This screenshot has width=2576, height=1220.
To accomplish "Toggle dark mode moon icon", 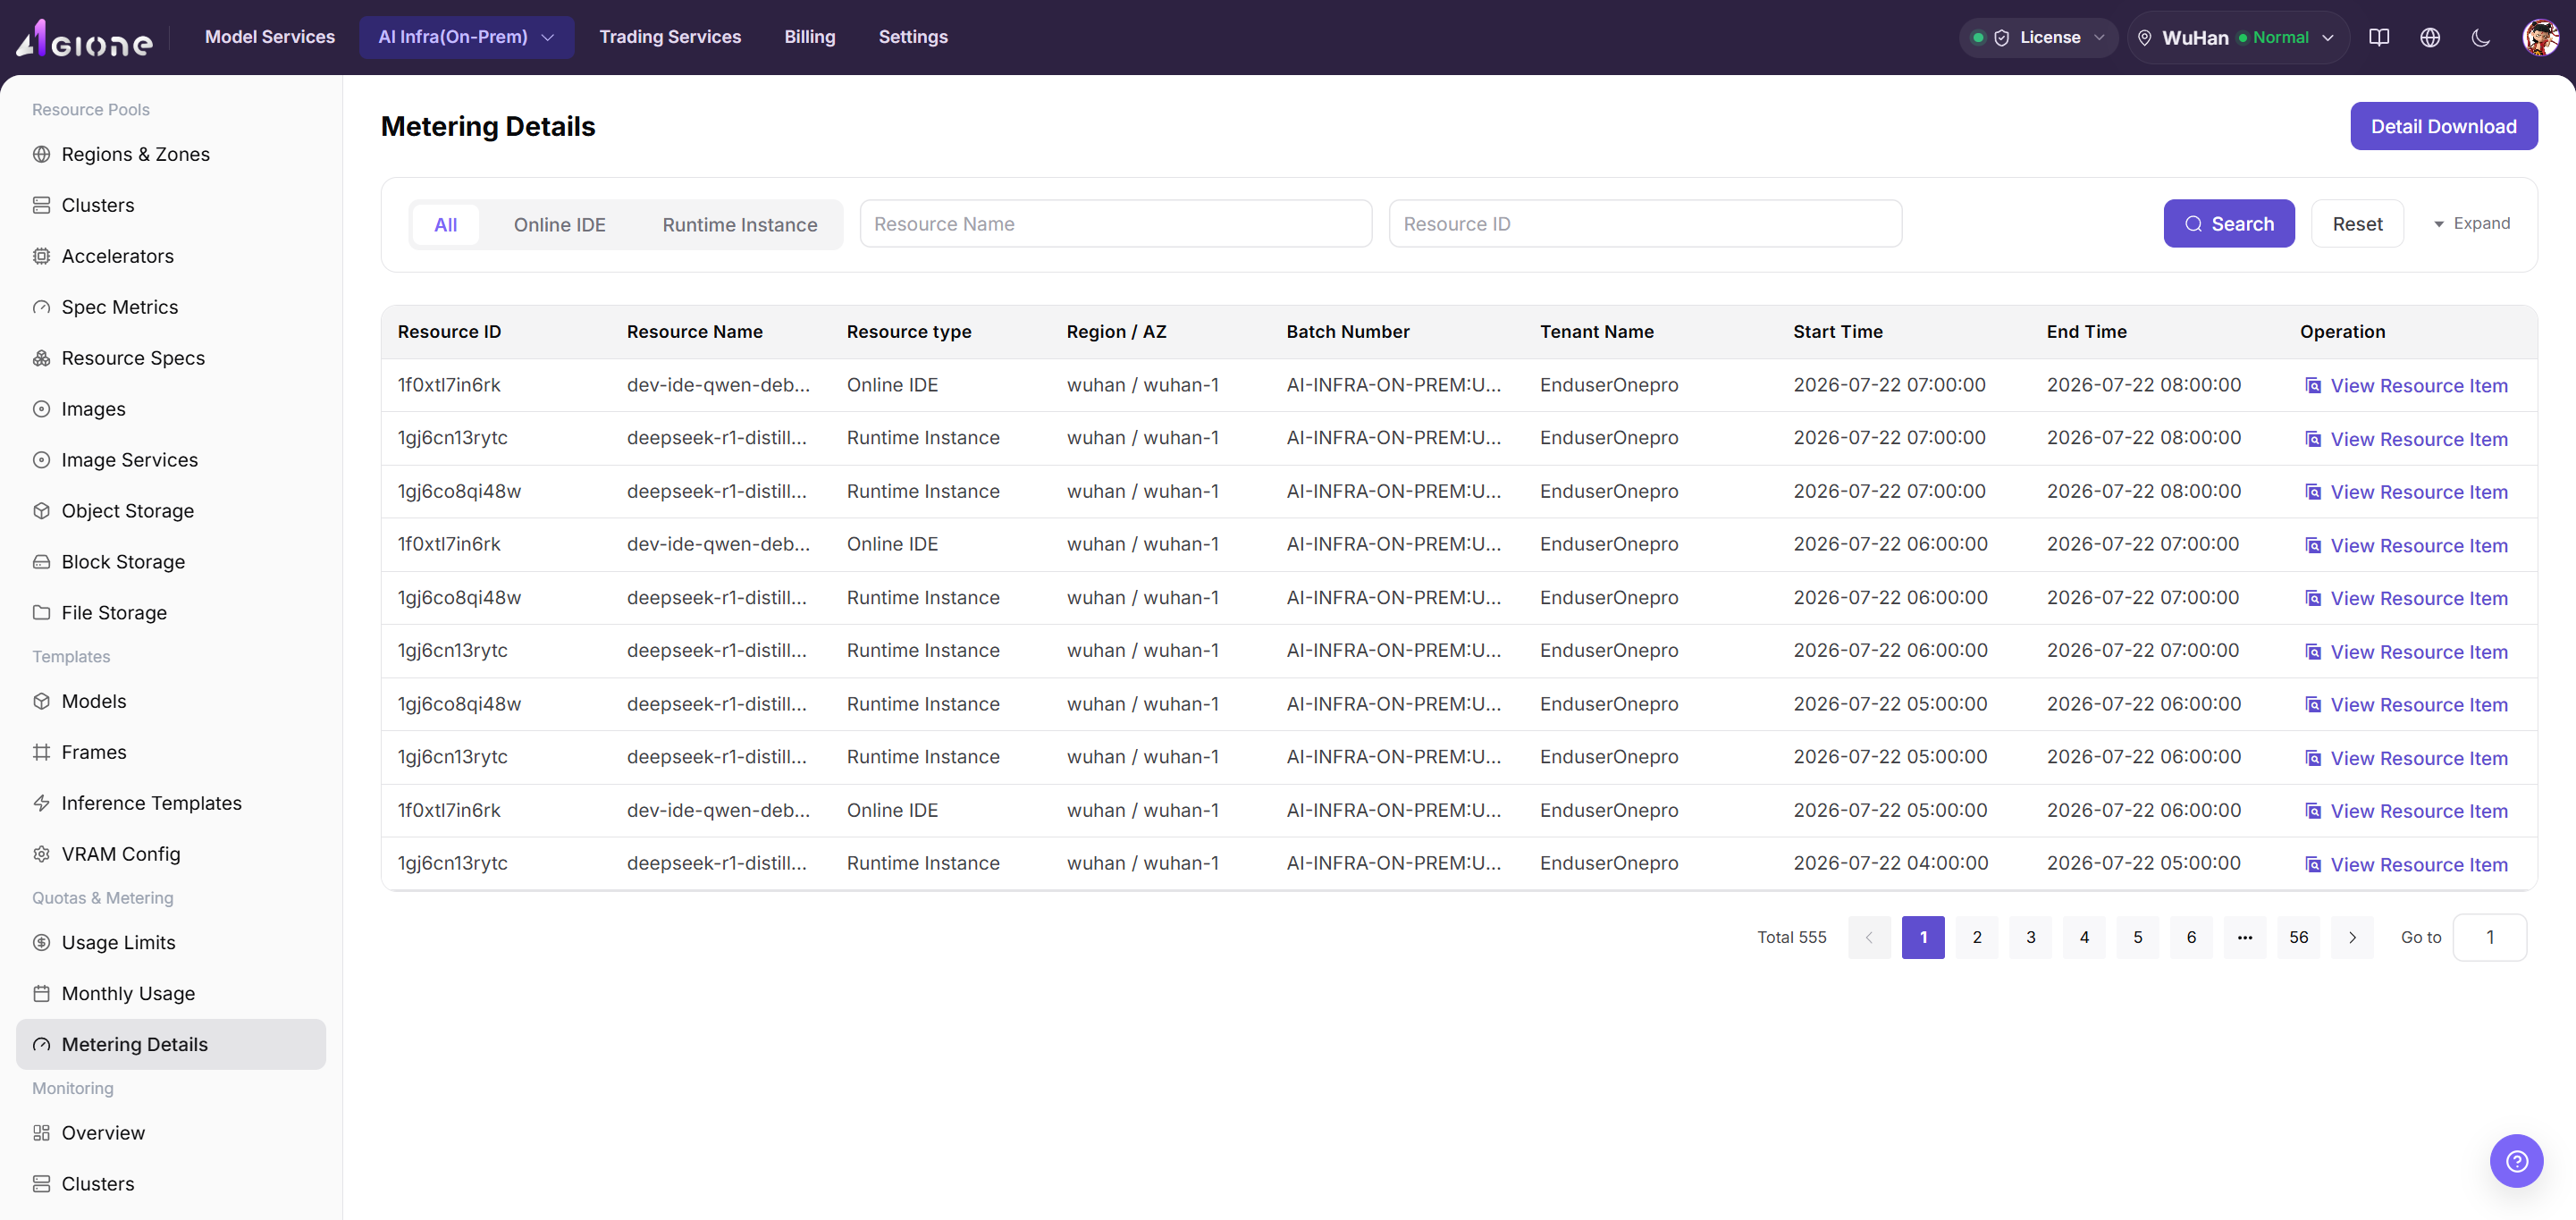I will coord(2480,37).
